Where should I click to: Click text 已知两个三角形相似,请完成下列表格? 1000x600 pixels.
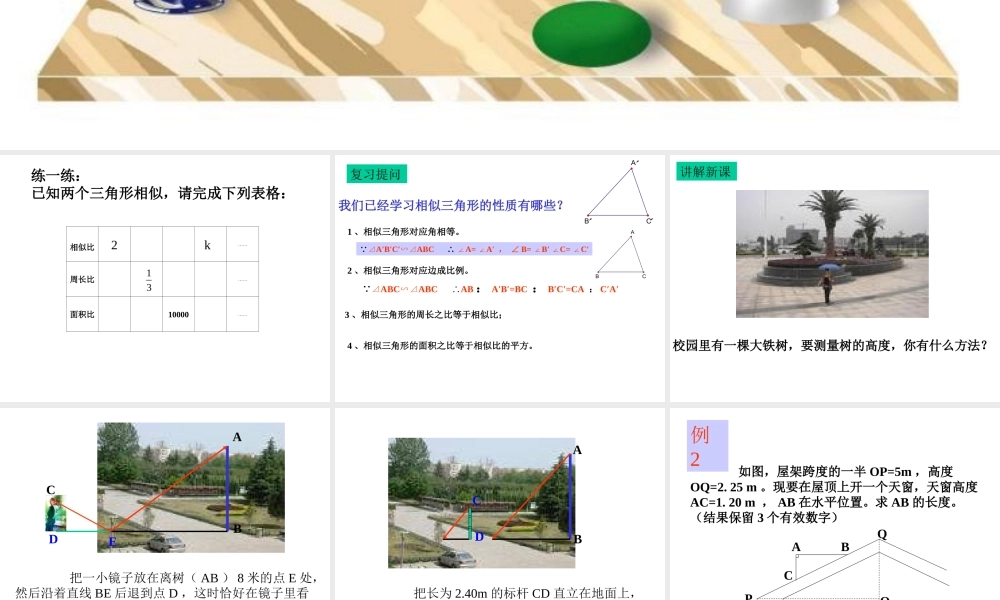coord(159,193)
